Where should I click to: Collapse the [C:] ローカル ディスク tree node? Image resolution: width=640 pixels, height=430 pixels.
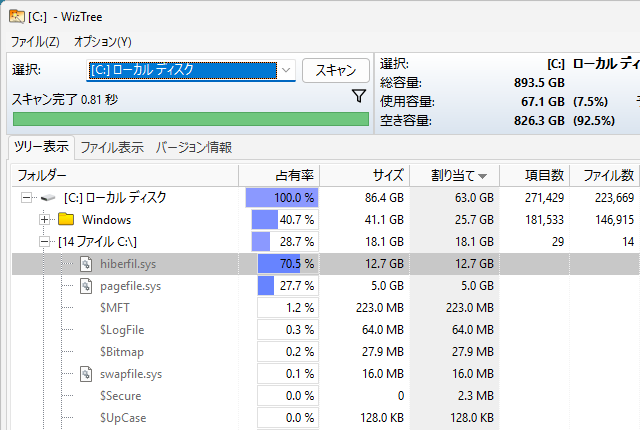pyautogui.click(x=26, y=198)
